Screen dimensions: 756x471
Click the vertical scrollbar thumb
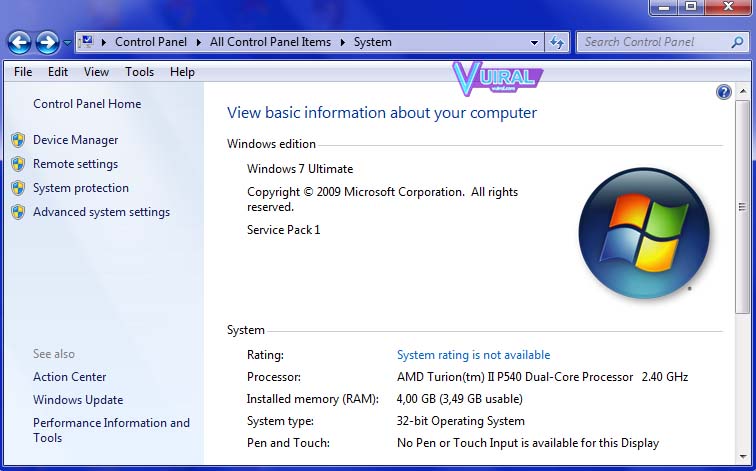click(743, 207)
